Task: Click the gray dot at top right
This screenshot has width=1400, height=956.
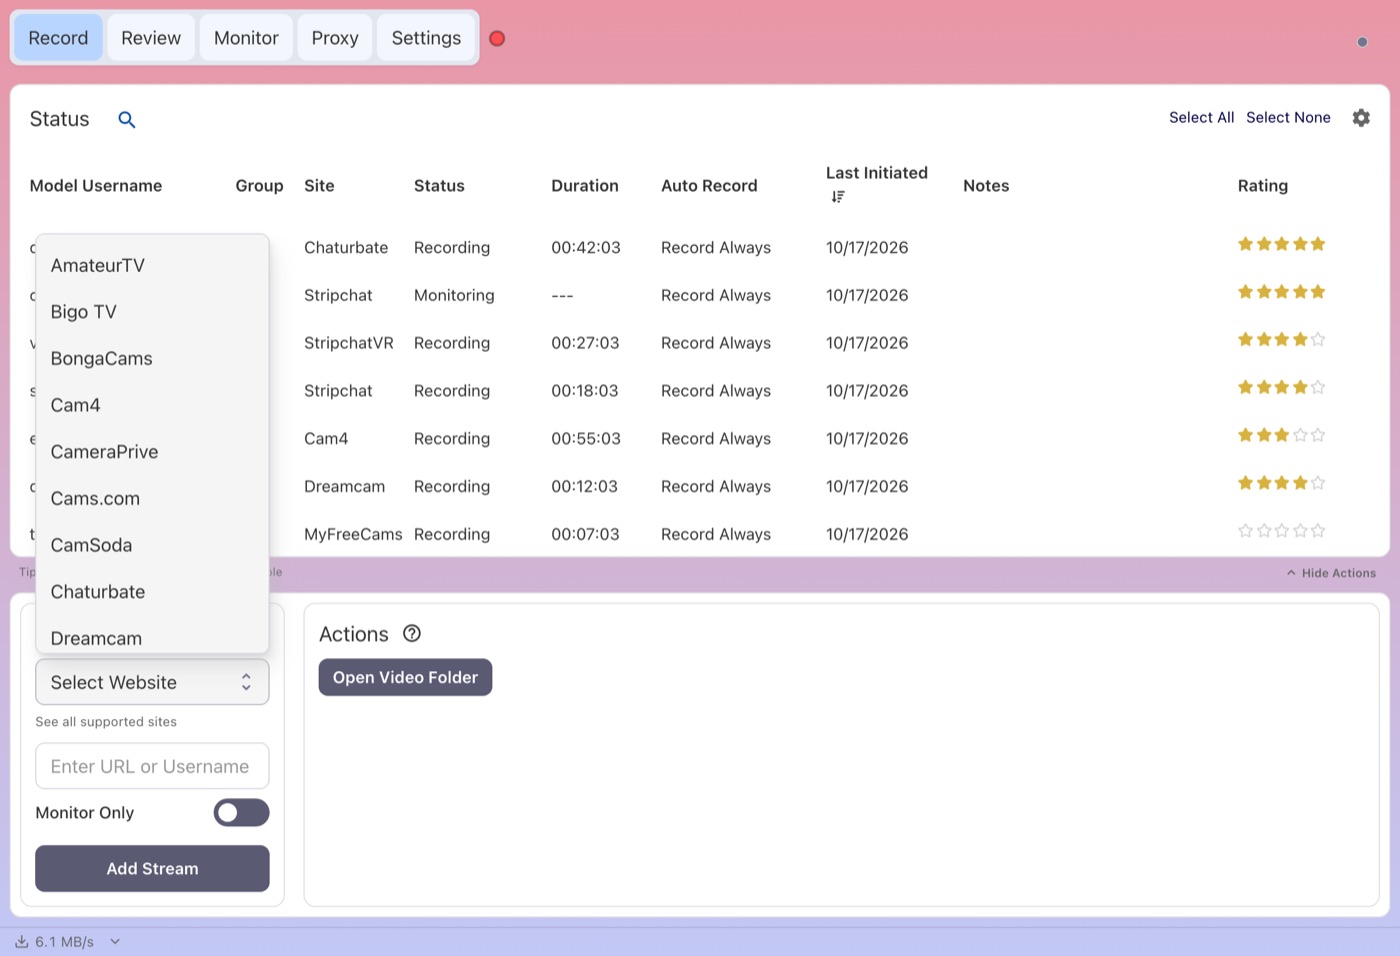Action: 1362,42
